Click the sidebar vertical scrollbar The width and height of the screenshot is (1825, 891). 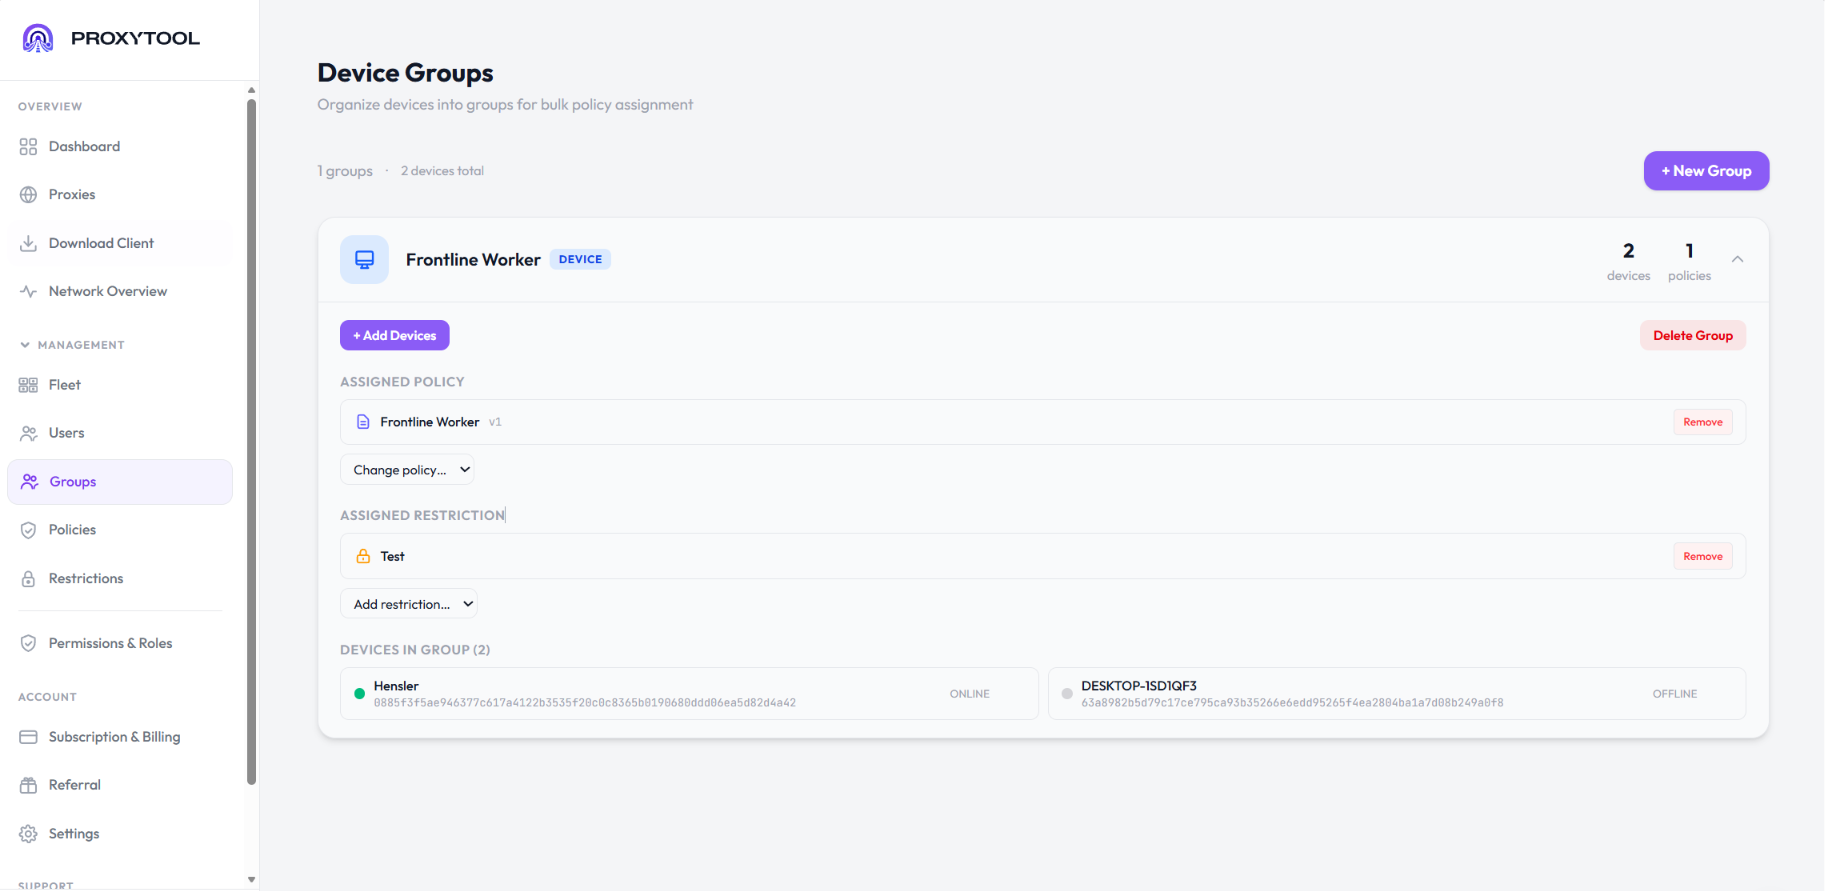252,440
